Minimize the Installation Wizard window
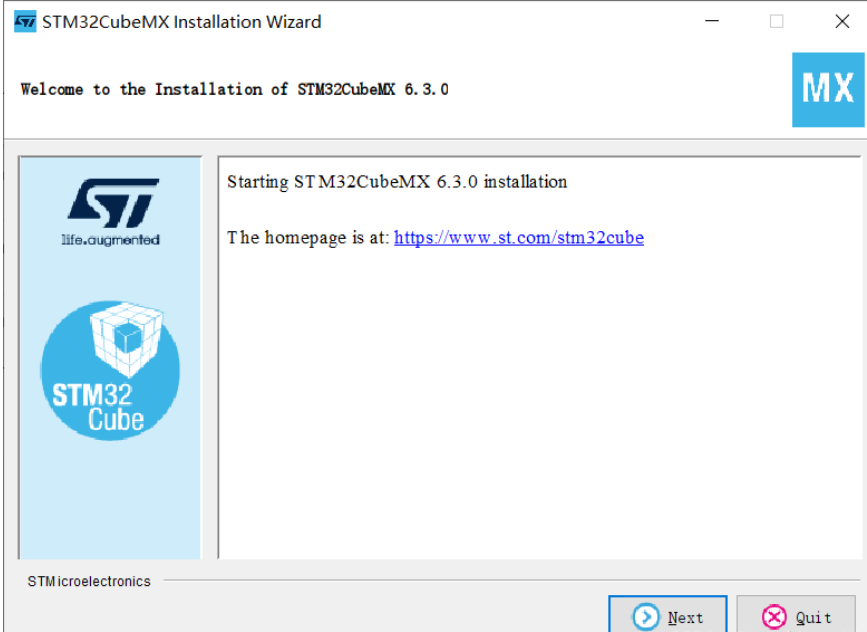This screenshot has height=632, width=867. (712, 22)
